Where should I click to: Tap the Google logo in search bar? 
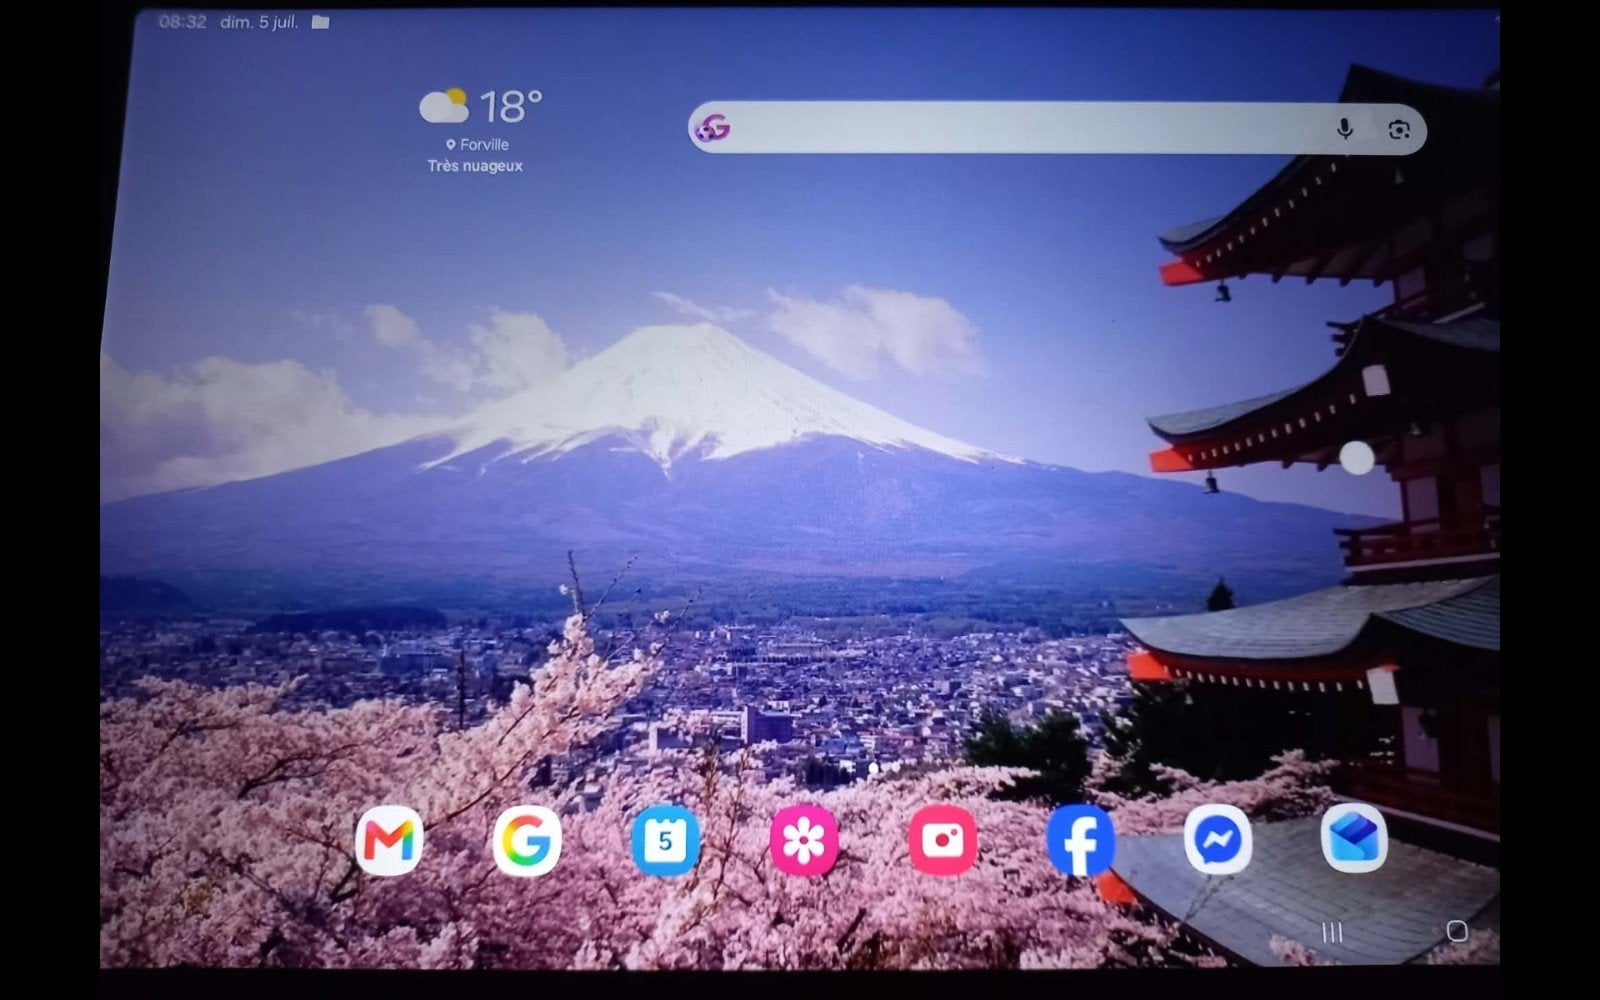pyautogui.click(x=714, y=128)
